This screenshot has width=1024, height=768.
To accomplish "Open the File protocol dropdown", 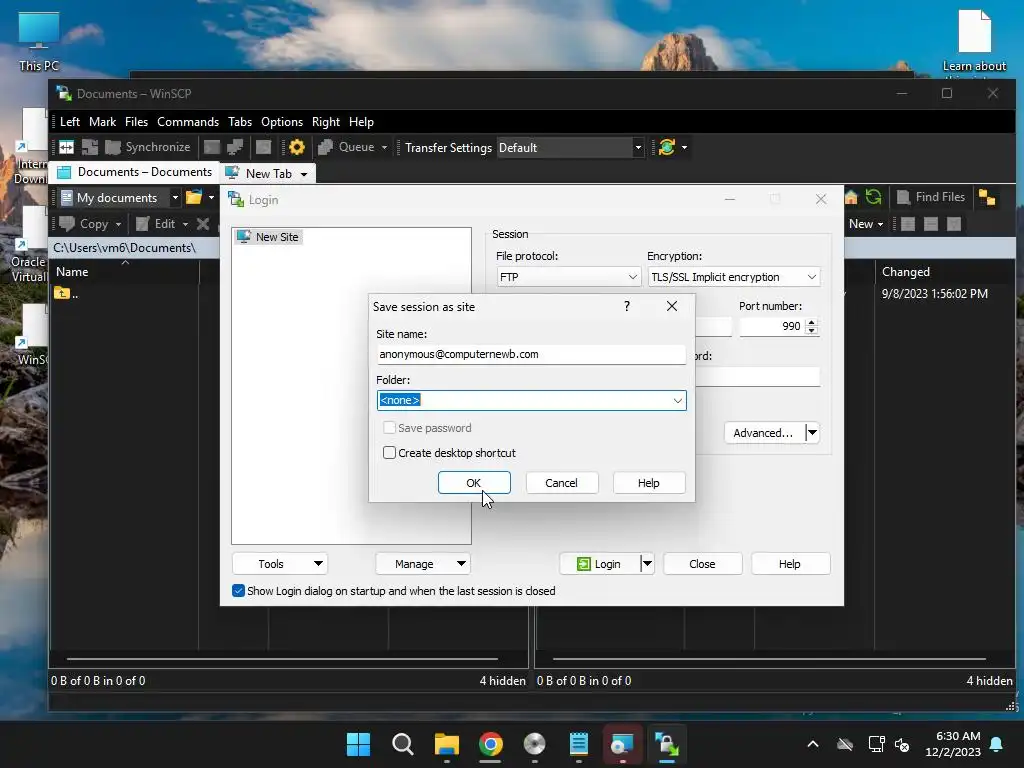I will click(x=568, y=277).
